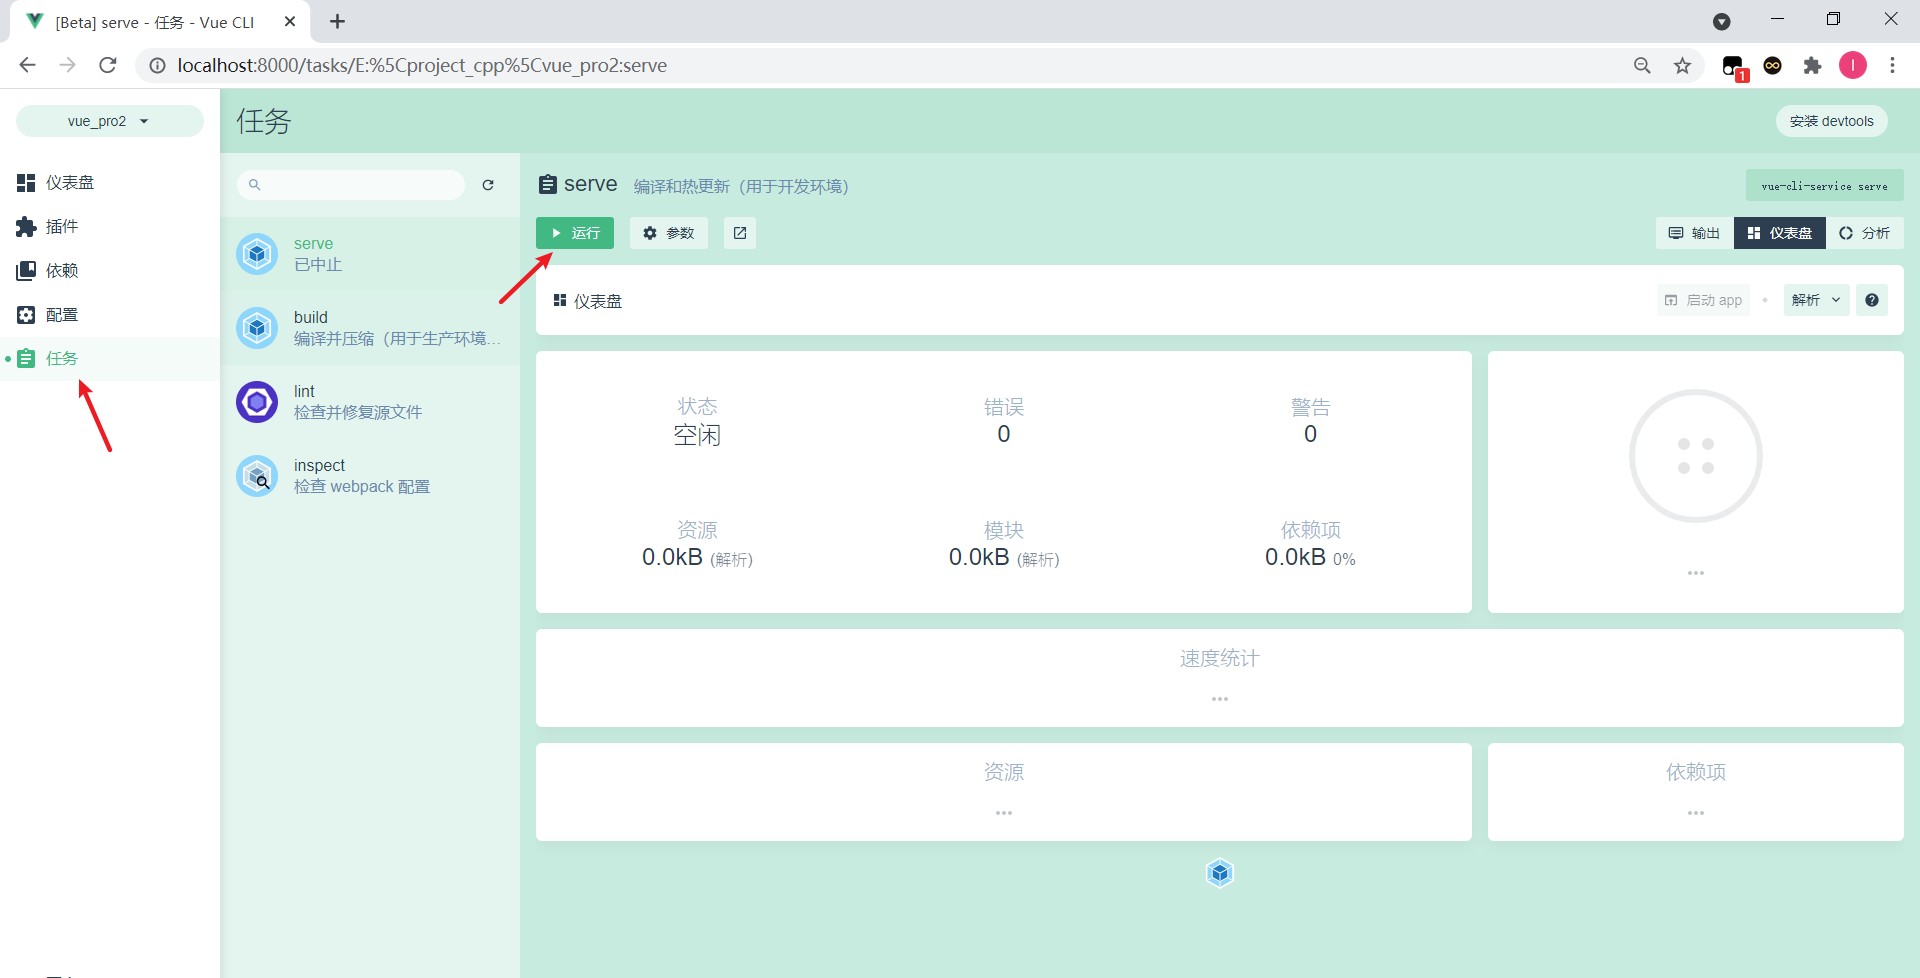The height and width of the screenshot is (978, 1920).
Task: Click the 状态 空闲 status value
Action: [x=697, y=436]
